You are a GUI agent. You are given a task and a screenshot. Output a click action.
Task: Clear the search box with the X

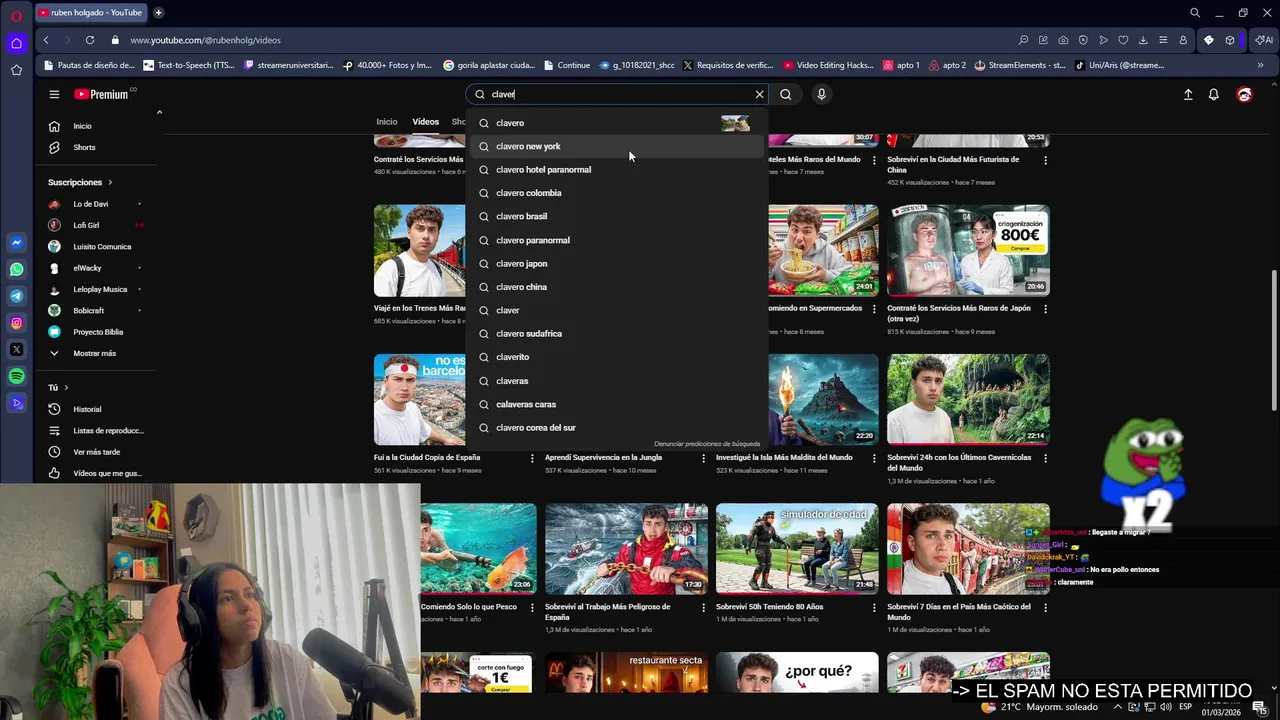759,94
